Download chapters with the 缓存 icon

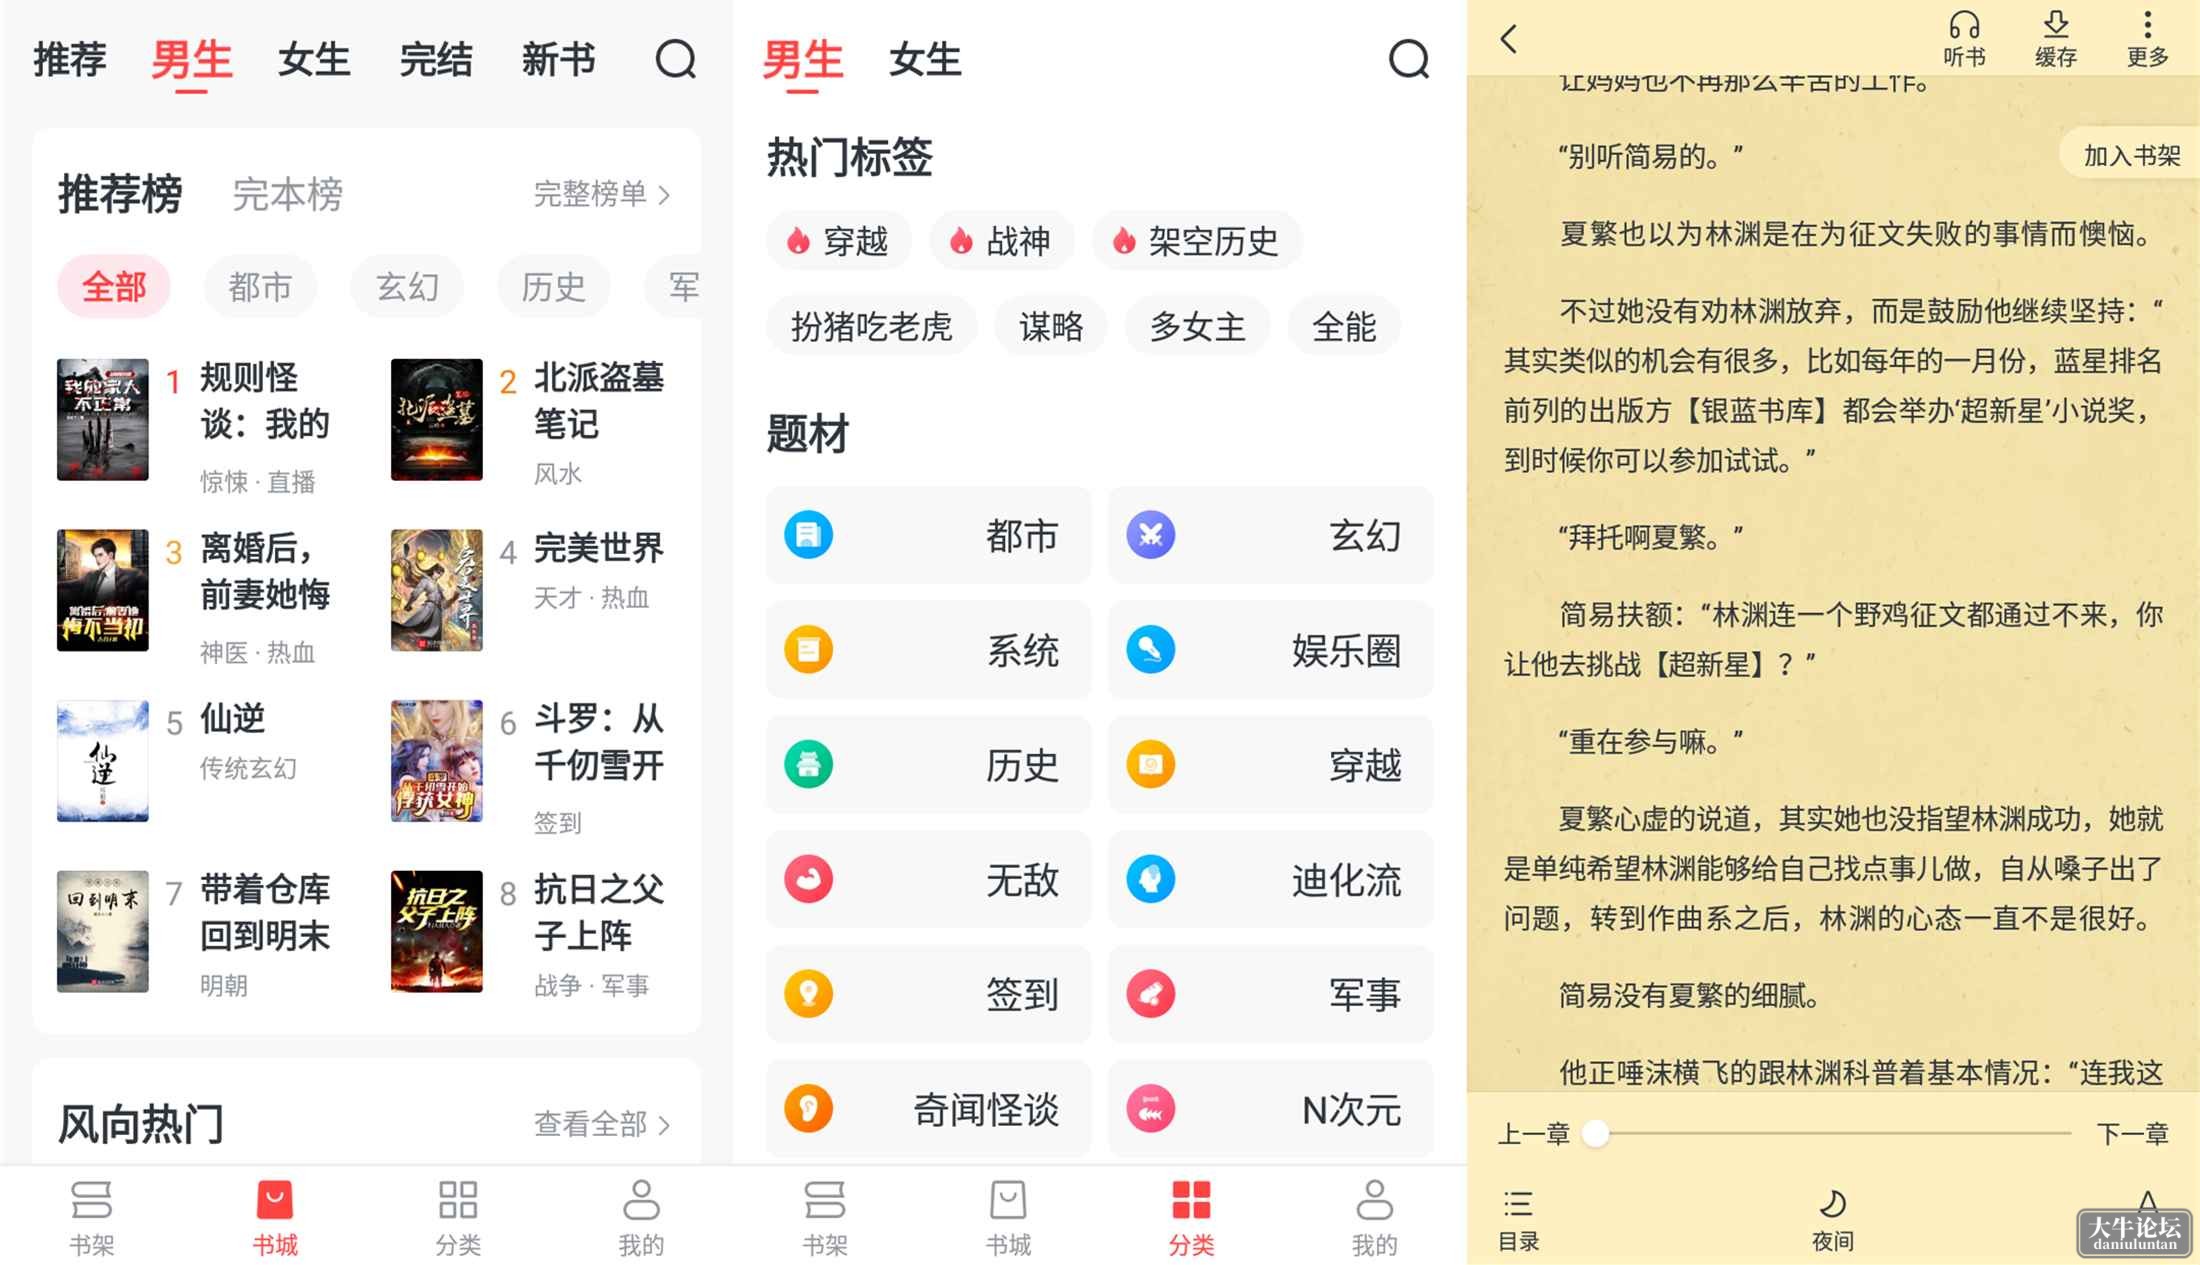tap(2056, 39)
